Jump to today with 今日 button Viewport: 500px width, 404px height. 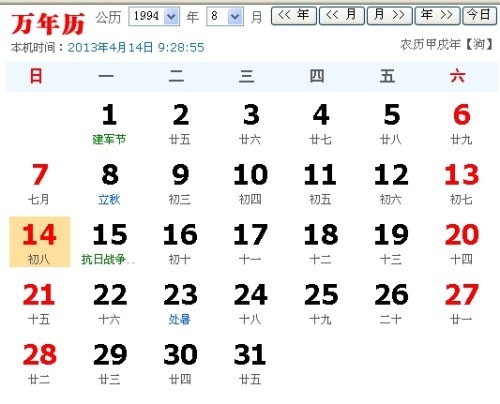tap(479, 15)
